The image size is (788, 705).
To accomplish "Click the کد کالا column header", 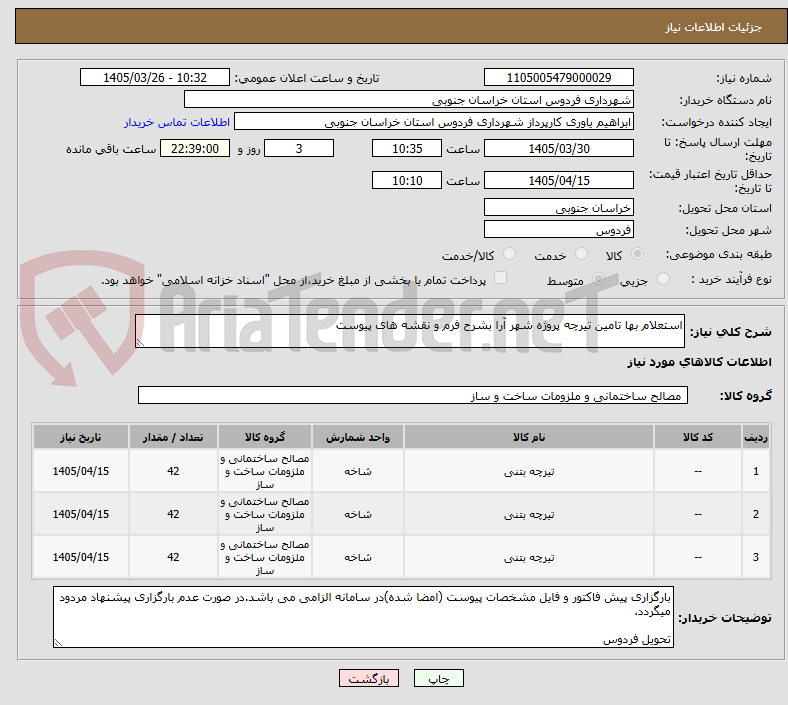I will [x=698, y=437].
